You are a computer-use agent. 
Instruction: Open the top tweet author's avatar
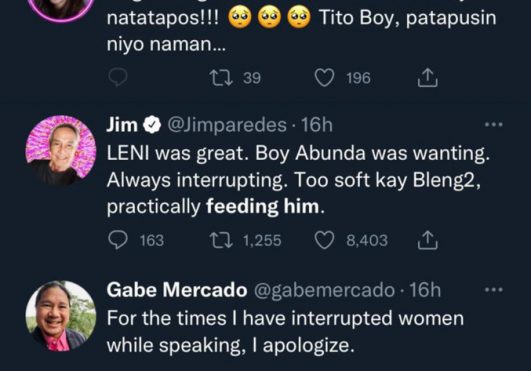click(x=61, y=10)
